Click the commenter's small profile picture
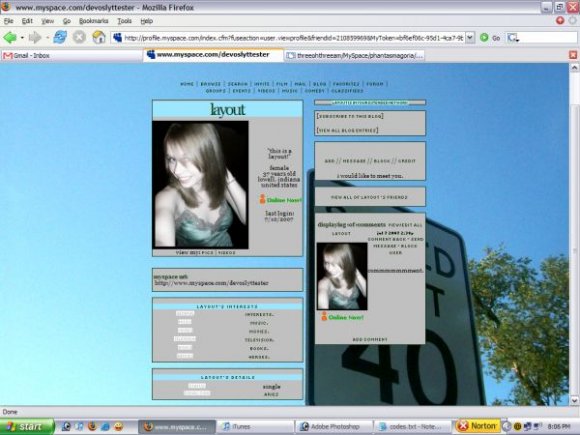The height and width of the screenshot is (435, 580). pyautogui.click(x=342, y=276)
